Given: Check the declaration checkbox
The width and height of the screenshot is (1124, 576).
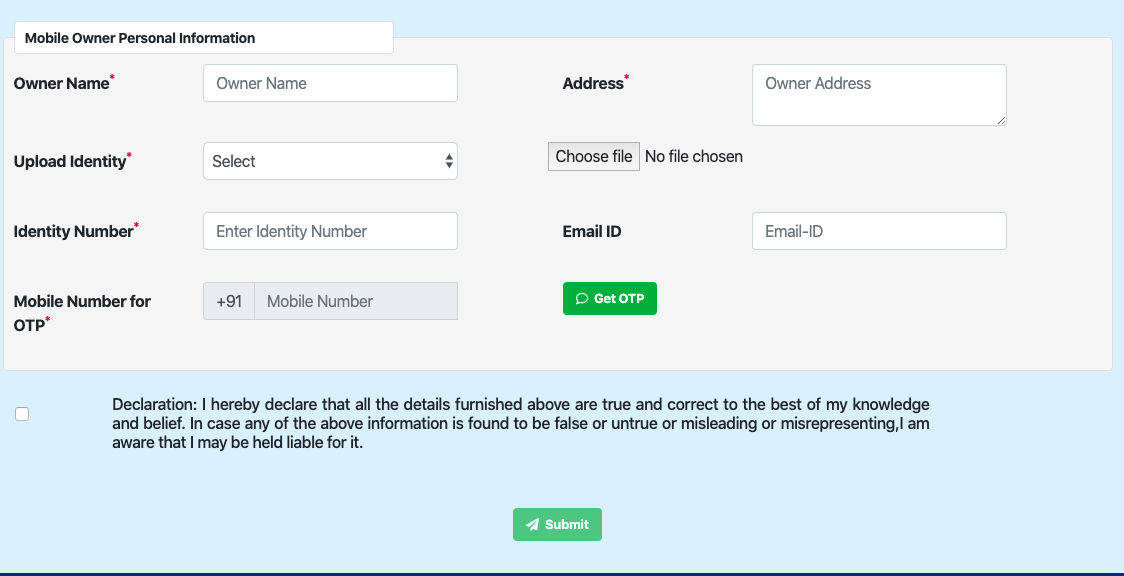Looking at the screenshot, I should coord(22,413).
